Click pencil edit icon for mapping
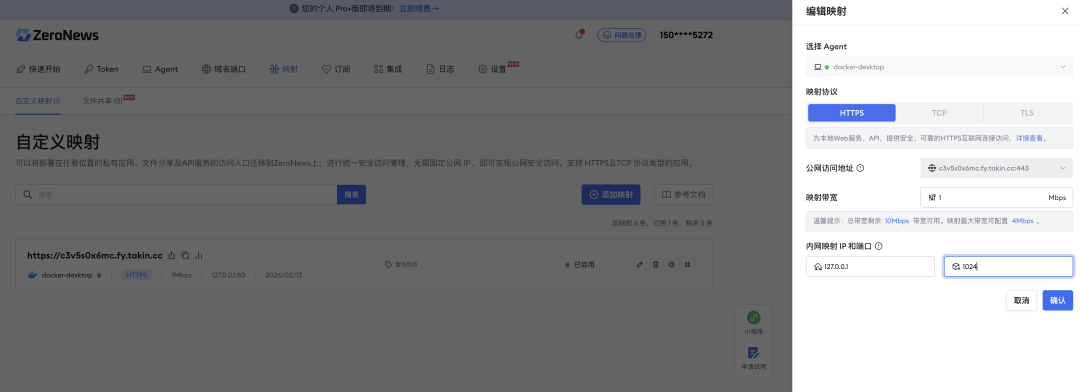 coord(640,264)
